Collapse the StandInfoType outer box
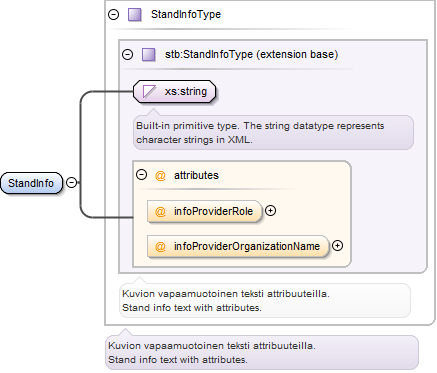 (x=114, y=14)
